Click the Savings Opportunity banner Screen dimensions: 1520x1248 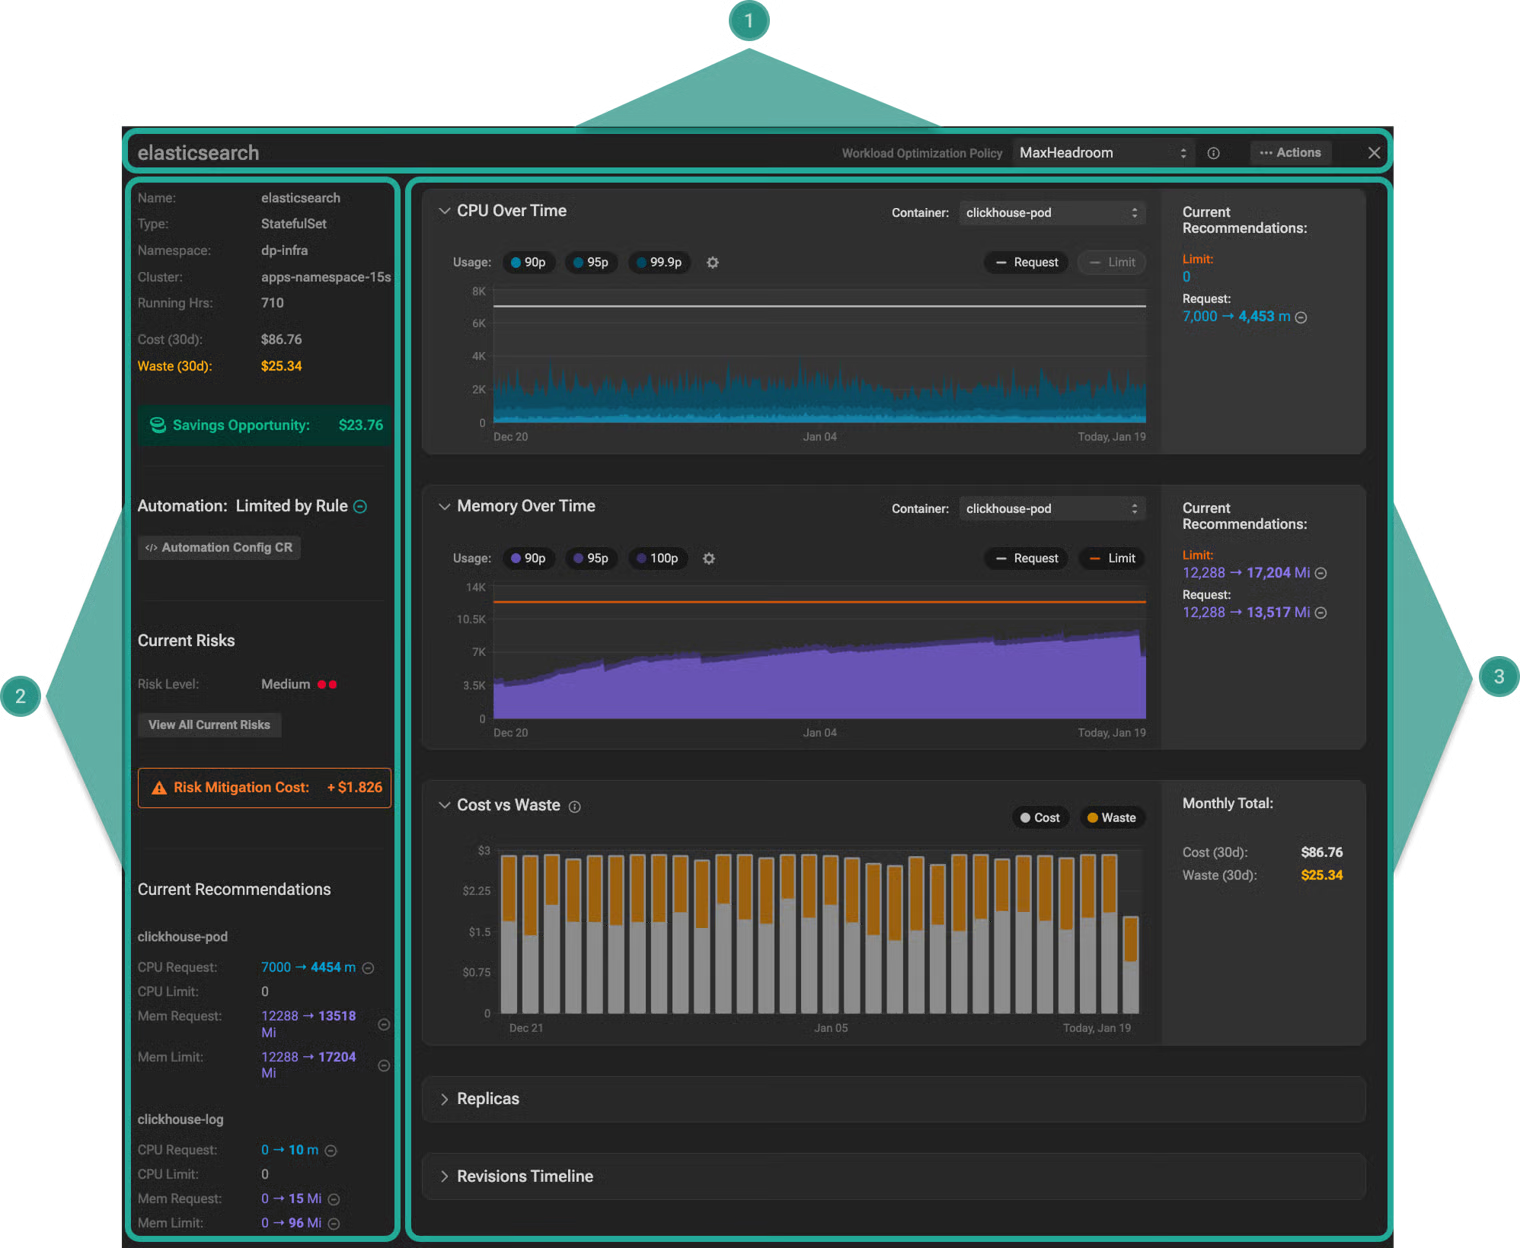[x=265, y=425]
